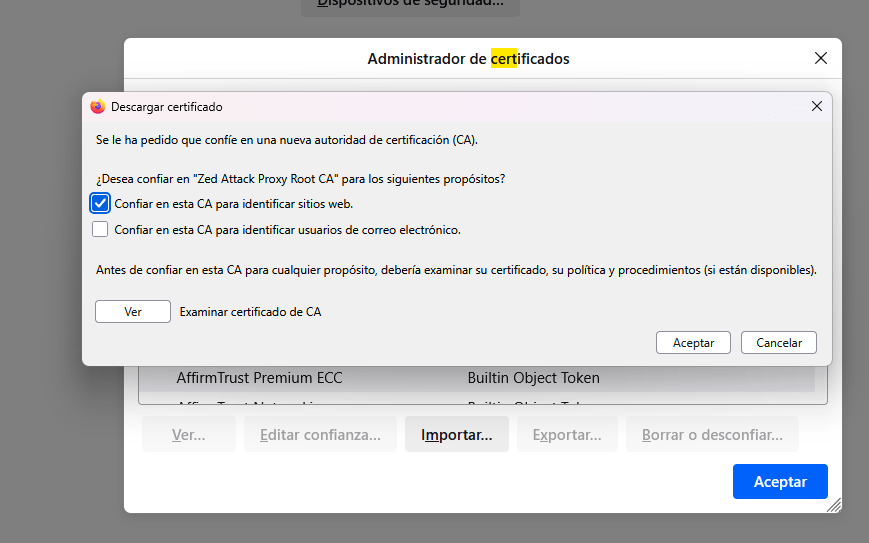Viewport: 869px width, 543px height.
Task: Click Builtin Object Token next to AffirmTrust Premium
Action: [533, 378]
